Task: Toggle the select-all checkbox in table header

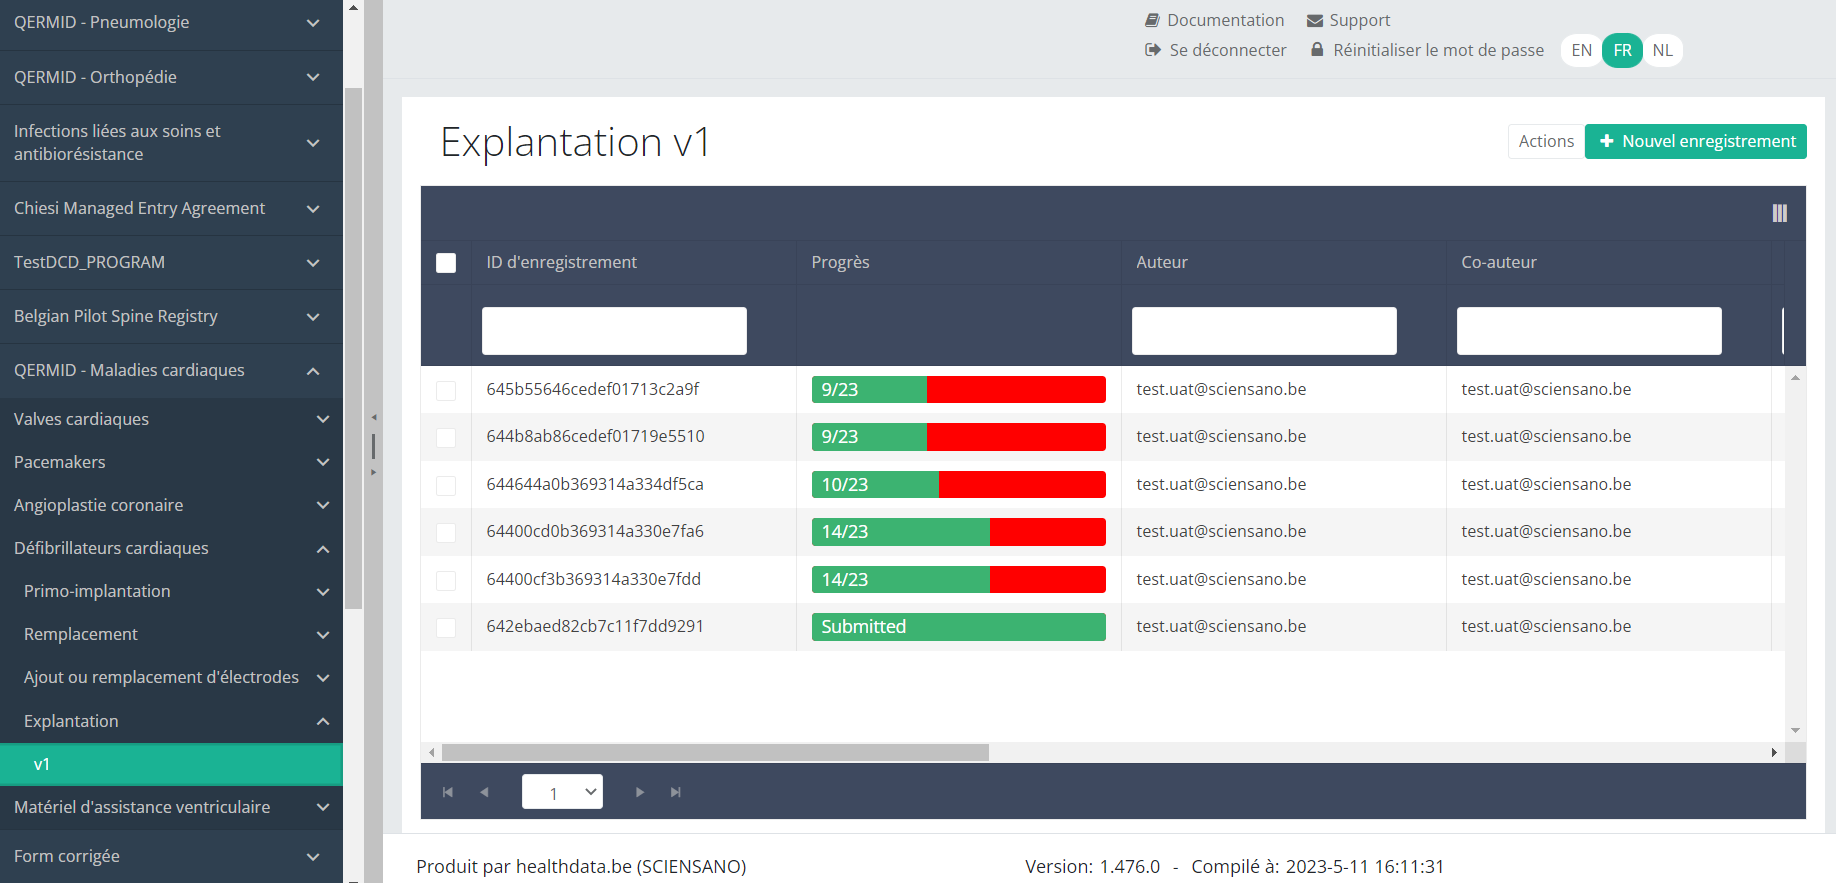Action: (446, 263)
